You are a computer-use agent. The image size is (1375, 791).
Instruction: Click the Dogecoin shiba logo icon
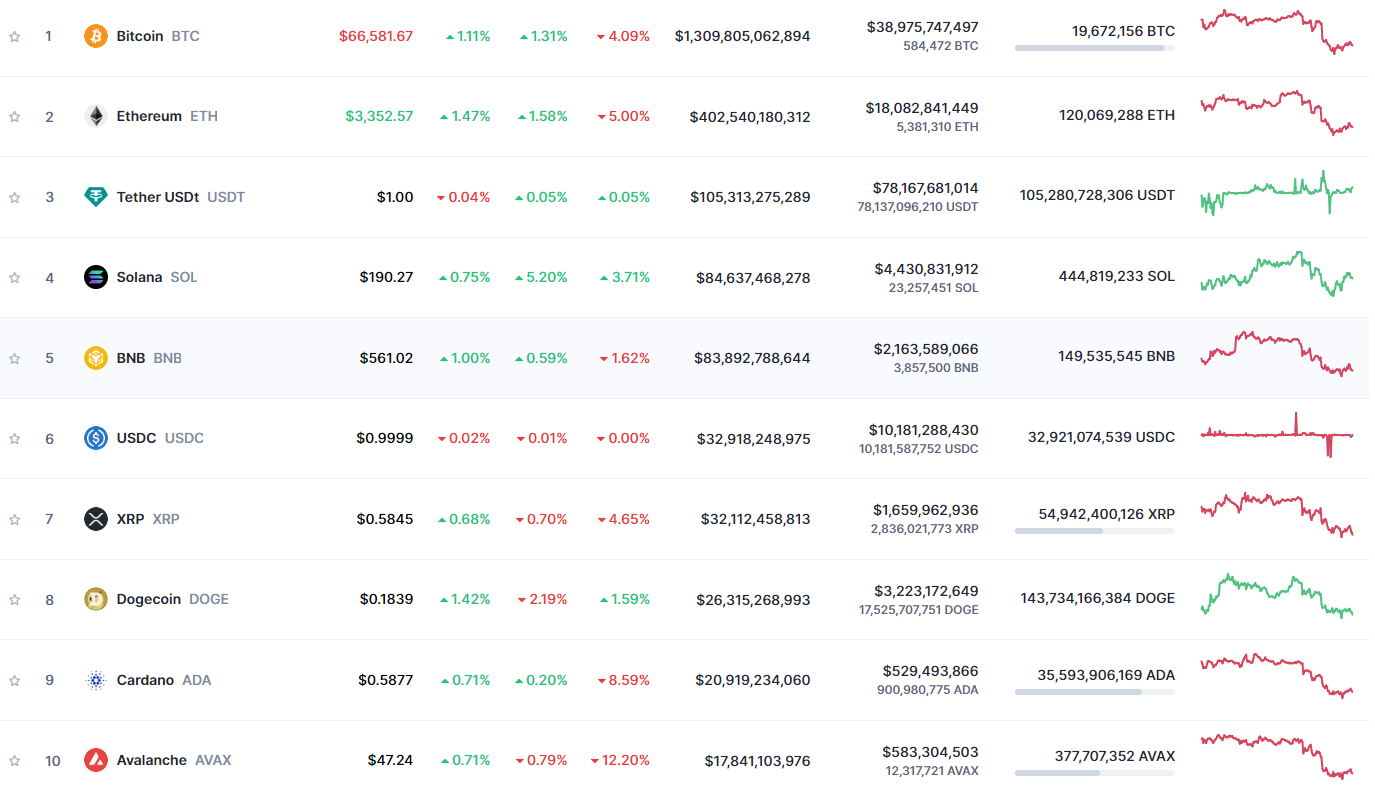click(96, 599)
